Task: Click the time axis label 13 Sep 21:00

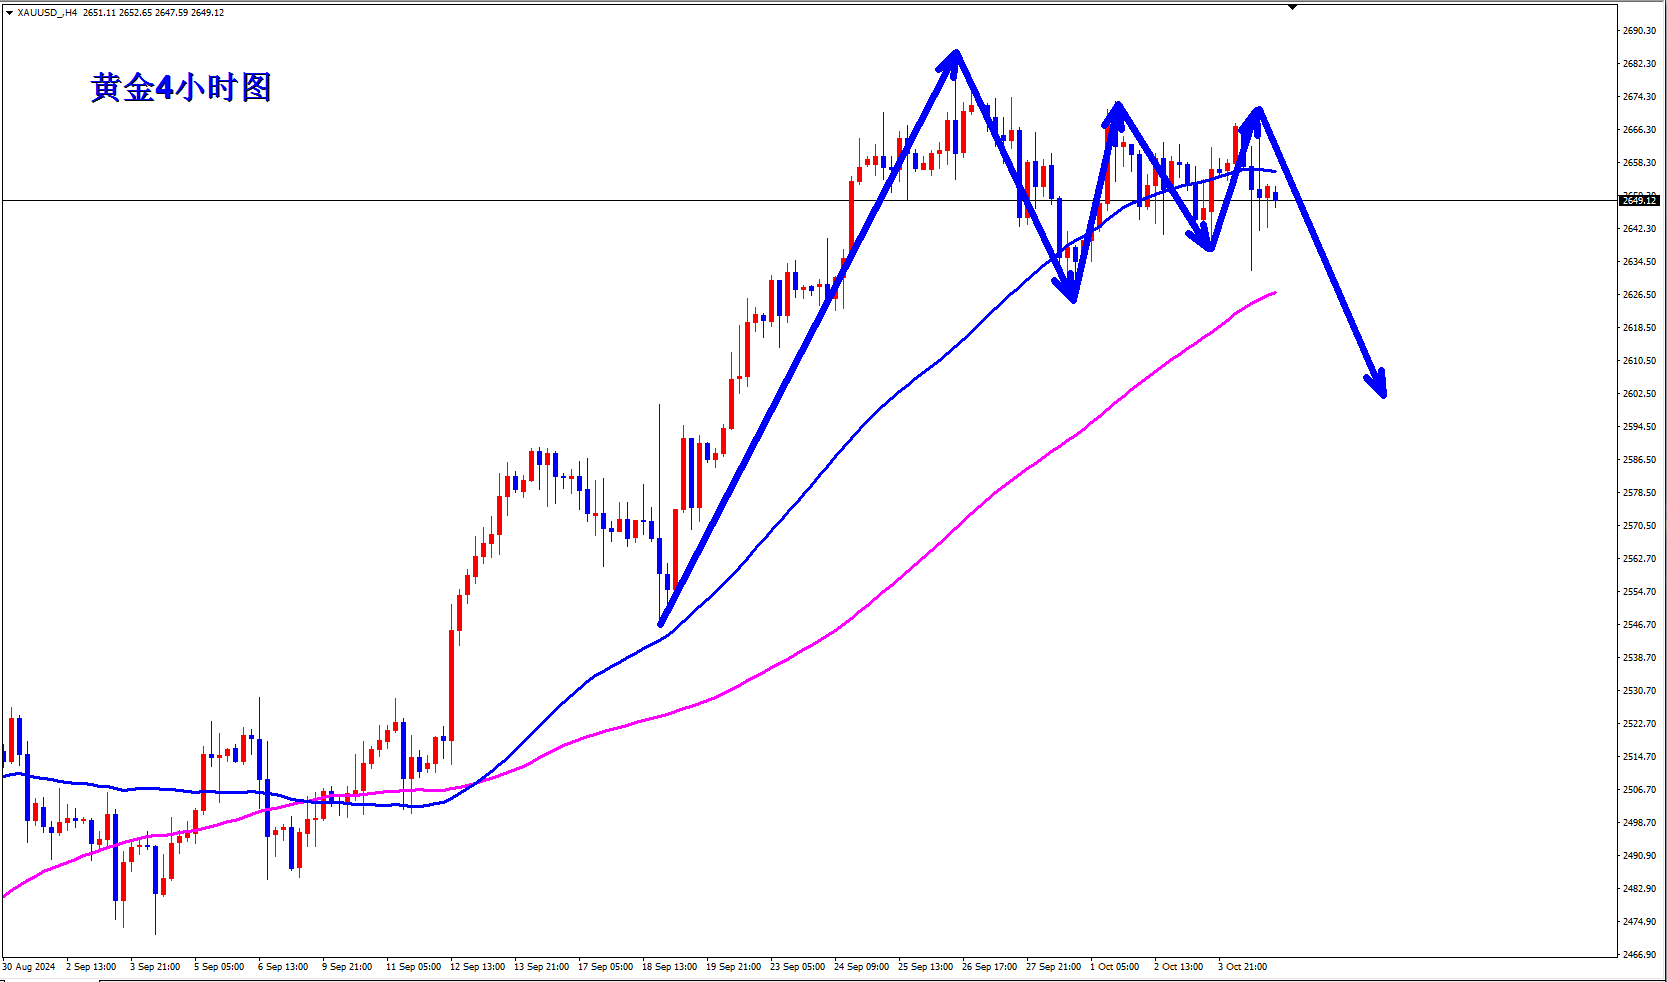Action: pyautogui.click(x=541, y=967)
